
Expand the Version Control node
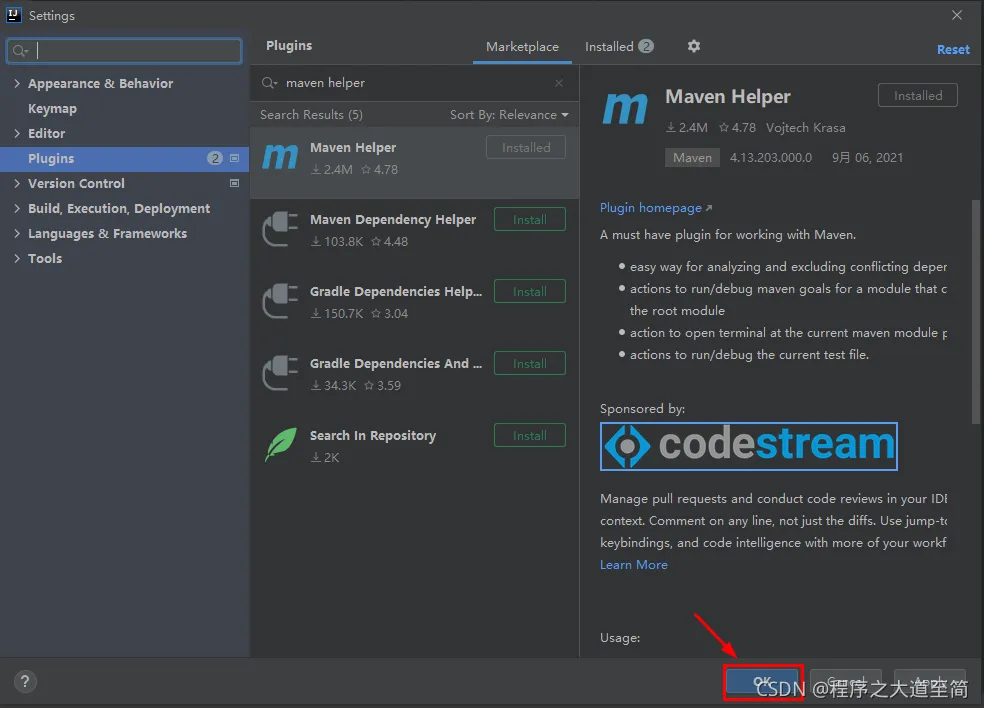pyautogui.click(x=17, y=183)
